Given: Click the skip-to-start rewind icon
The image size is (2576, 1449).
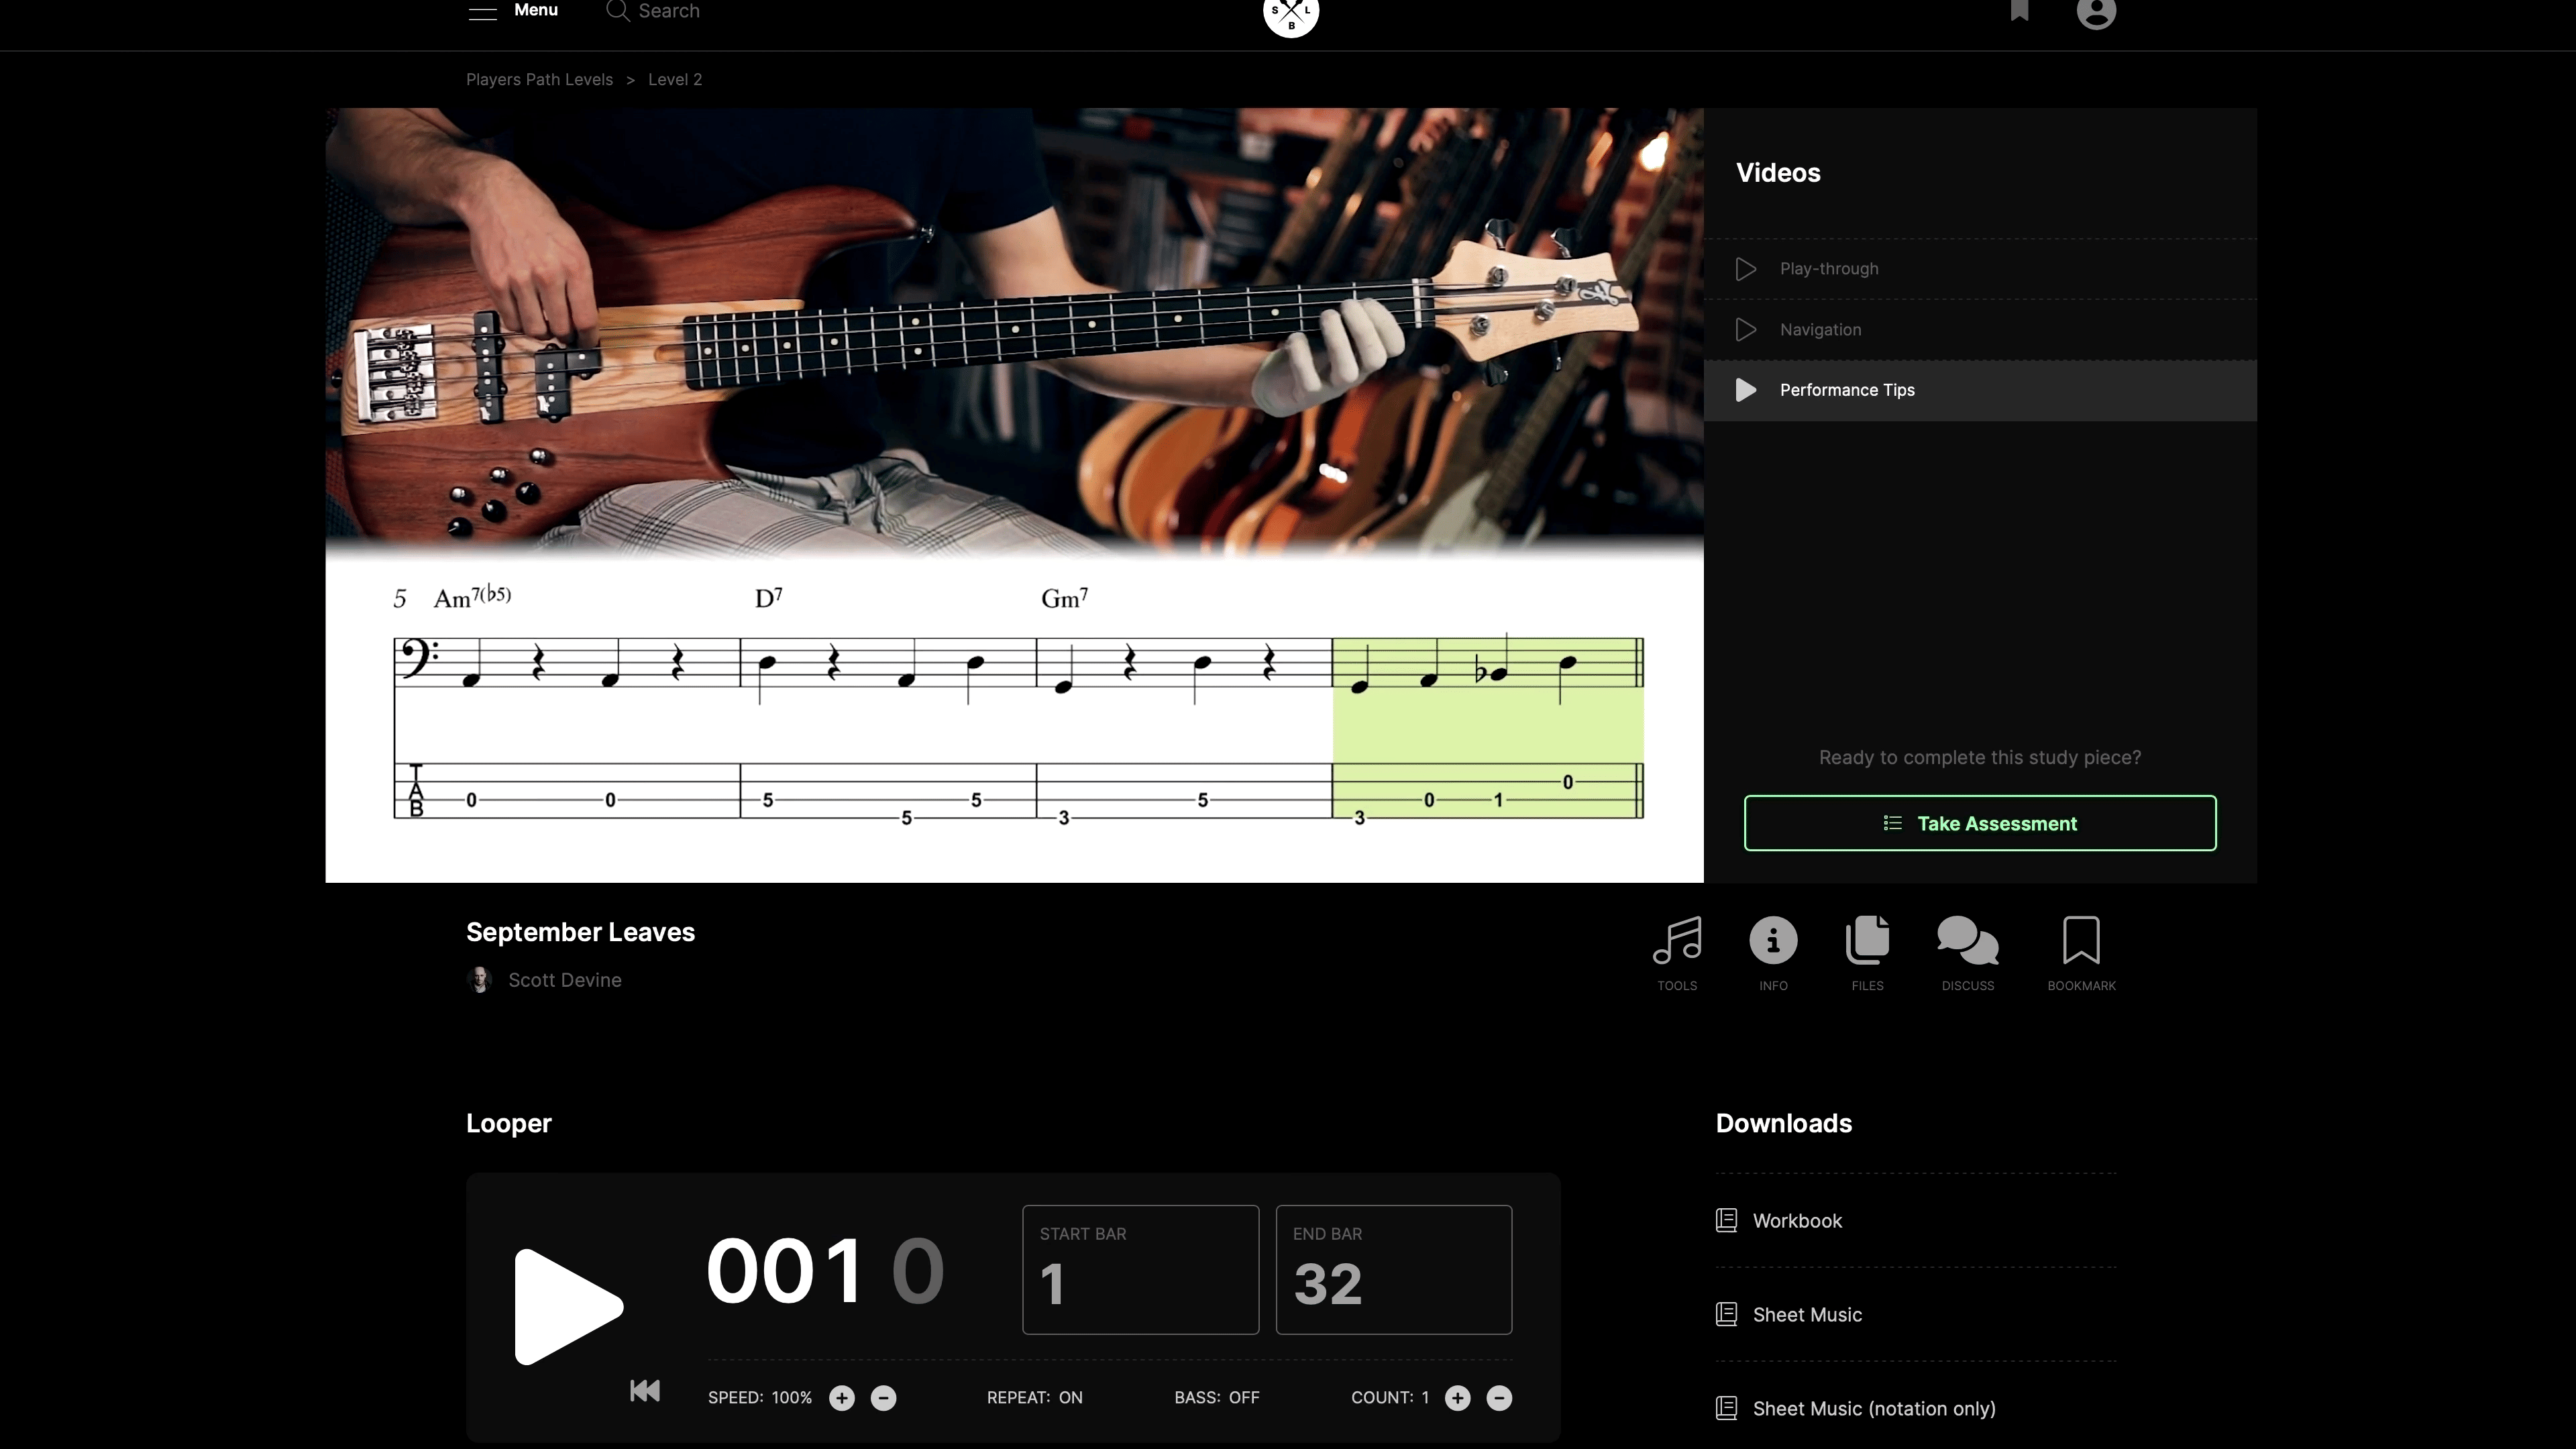Looking at the screenshot, I should coord(645,1391).
